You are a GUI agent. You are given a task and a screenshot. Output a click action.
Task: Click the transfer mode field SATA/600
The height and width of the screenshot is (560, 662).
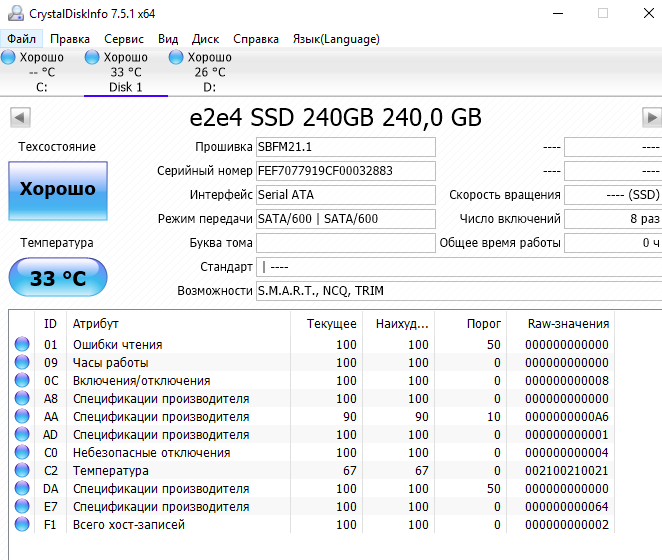tap(346, 219)
